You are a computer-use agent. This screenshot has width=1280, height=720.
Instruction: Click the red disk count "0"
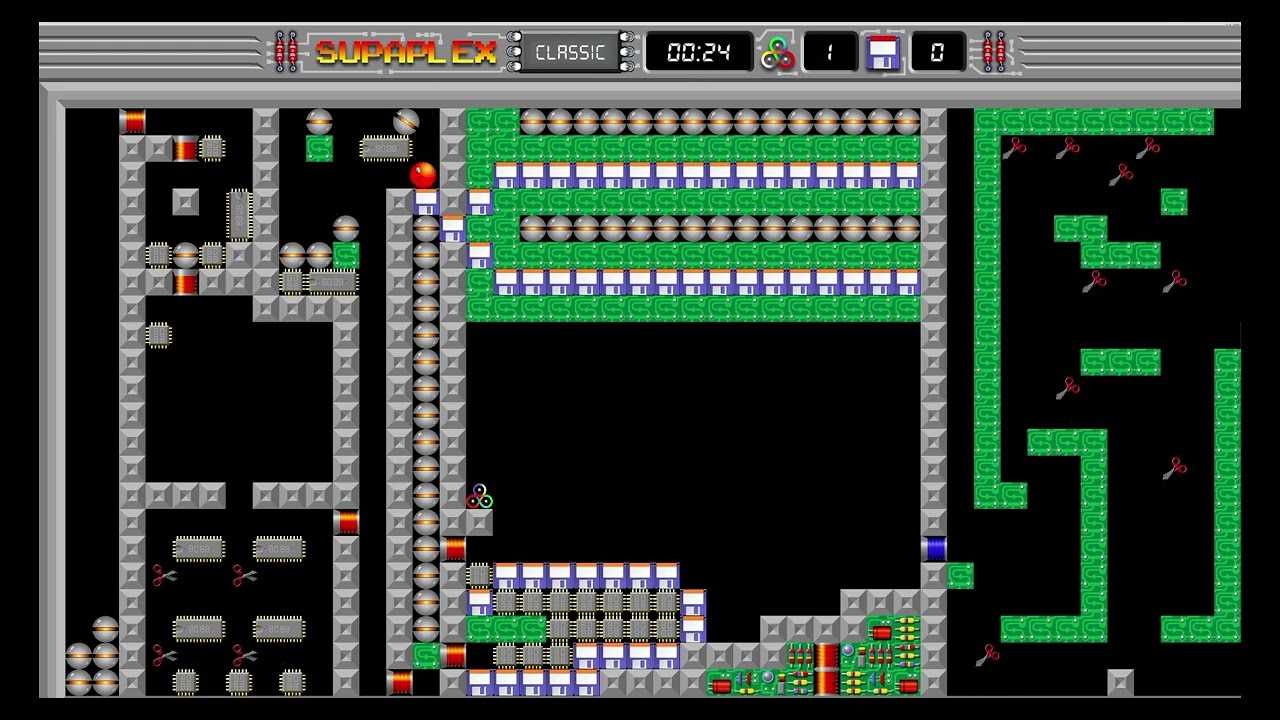click(x=937, y=52)
